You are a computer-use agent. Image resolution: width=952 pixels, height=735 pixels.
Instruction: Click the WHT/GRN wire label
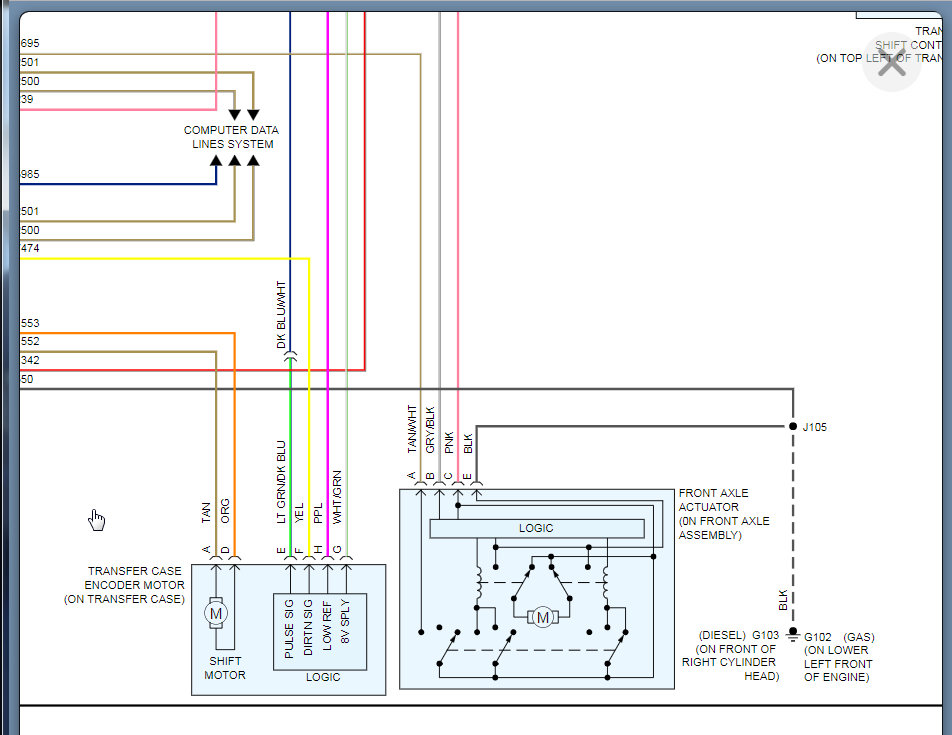pos(337,497)
